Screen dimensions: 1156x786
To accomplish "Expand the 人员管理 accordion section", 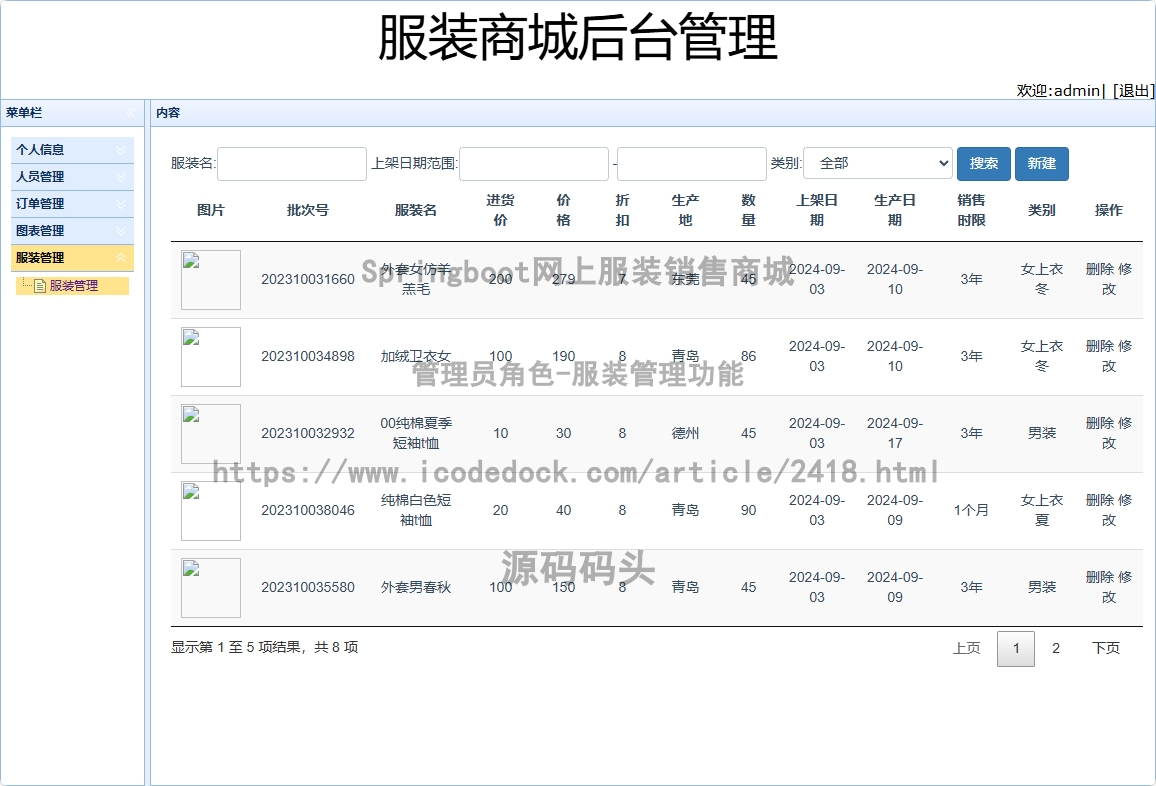I will 72,177.
